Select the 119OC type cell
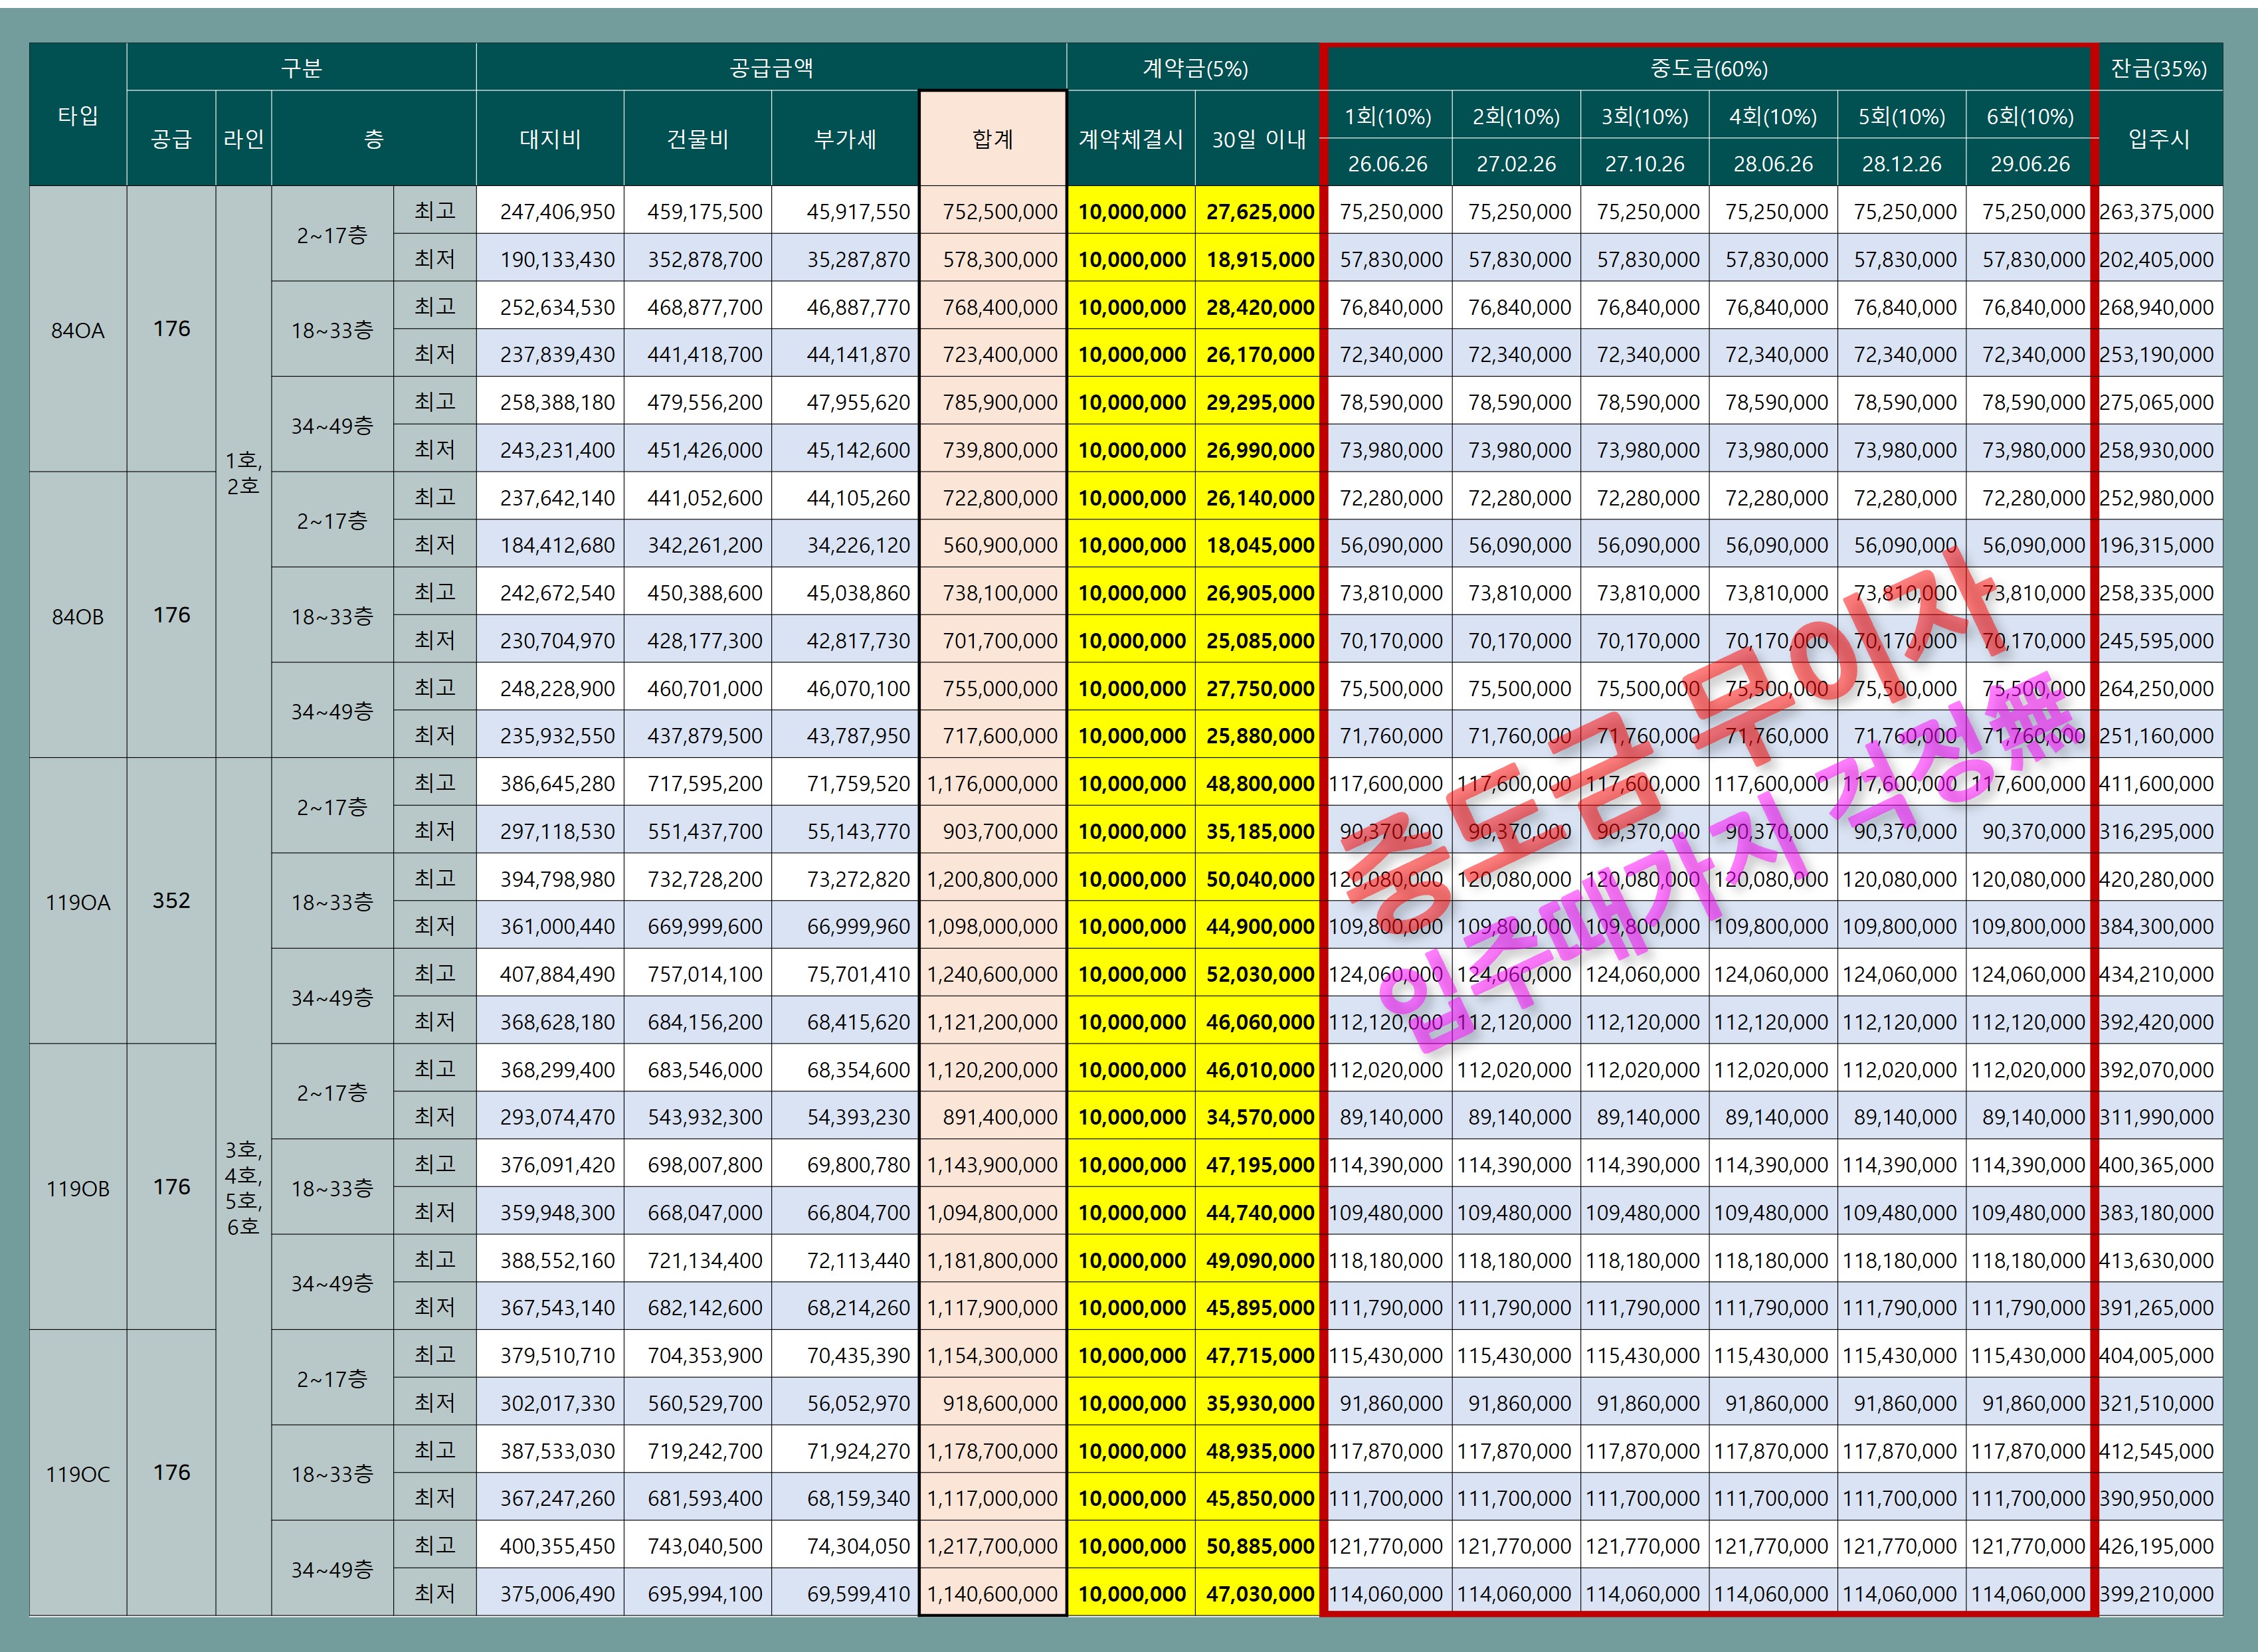Viewport: 2258px width, 1652px height. 78,1474
